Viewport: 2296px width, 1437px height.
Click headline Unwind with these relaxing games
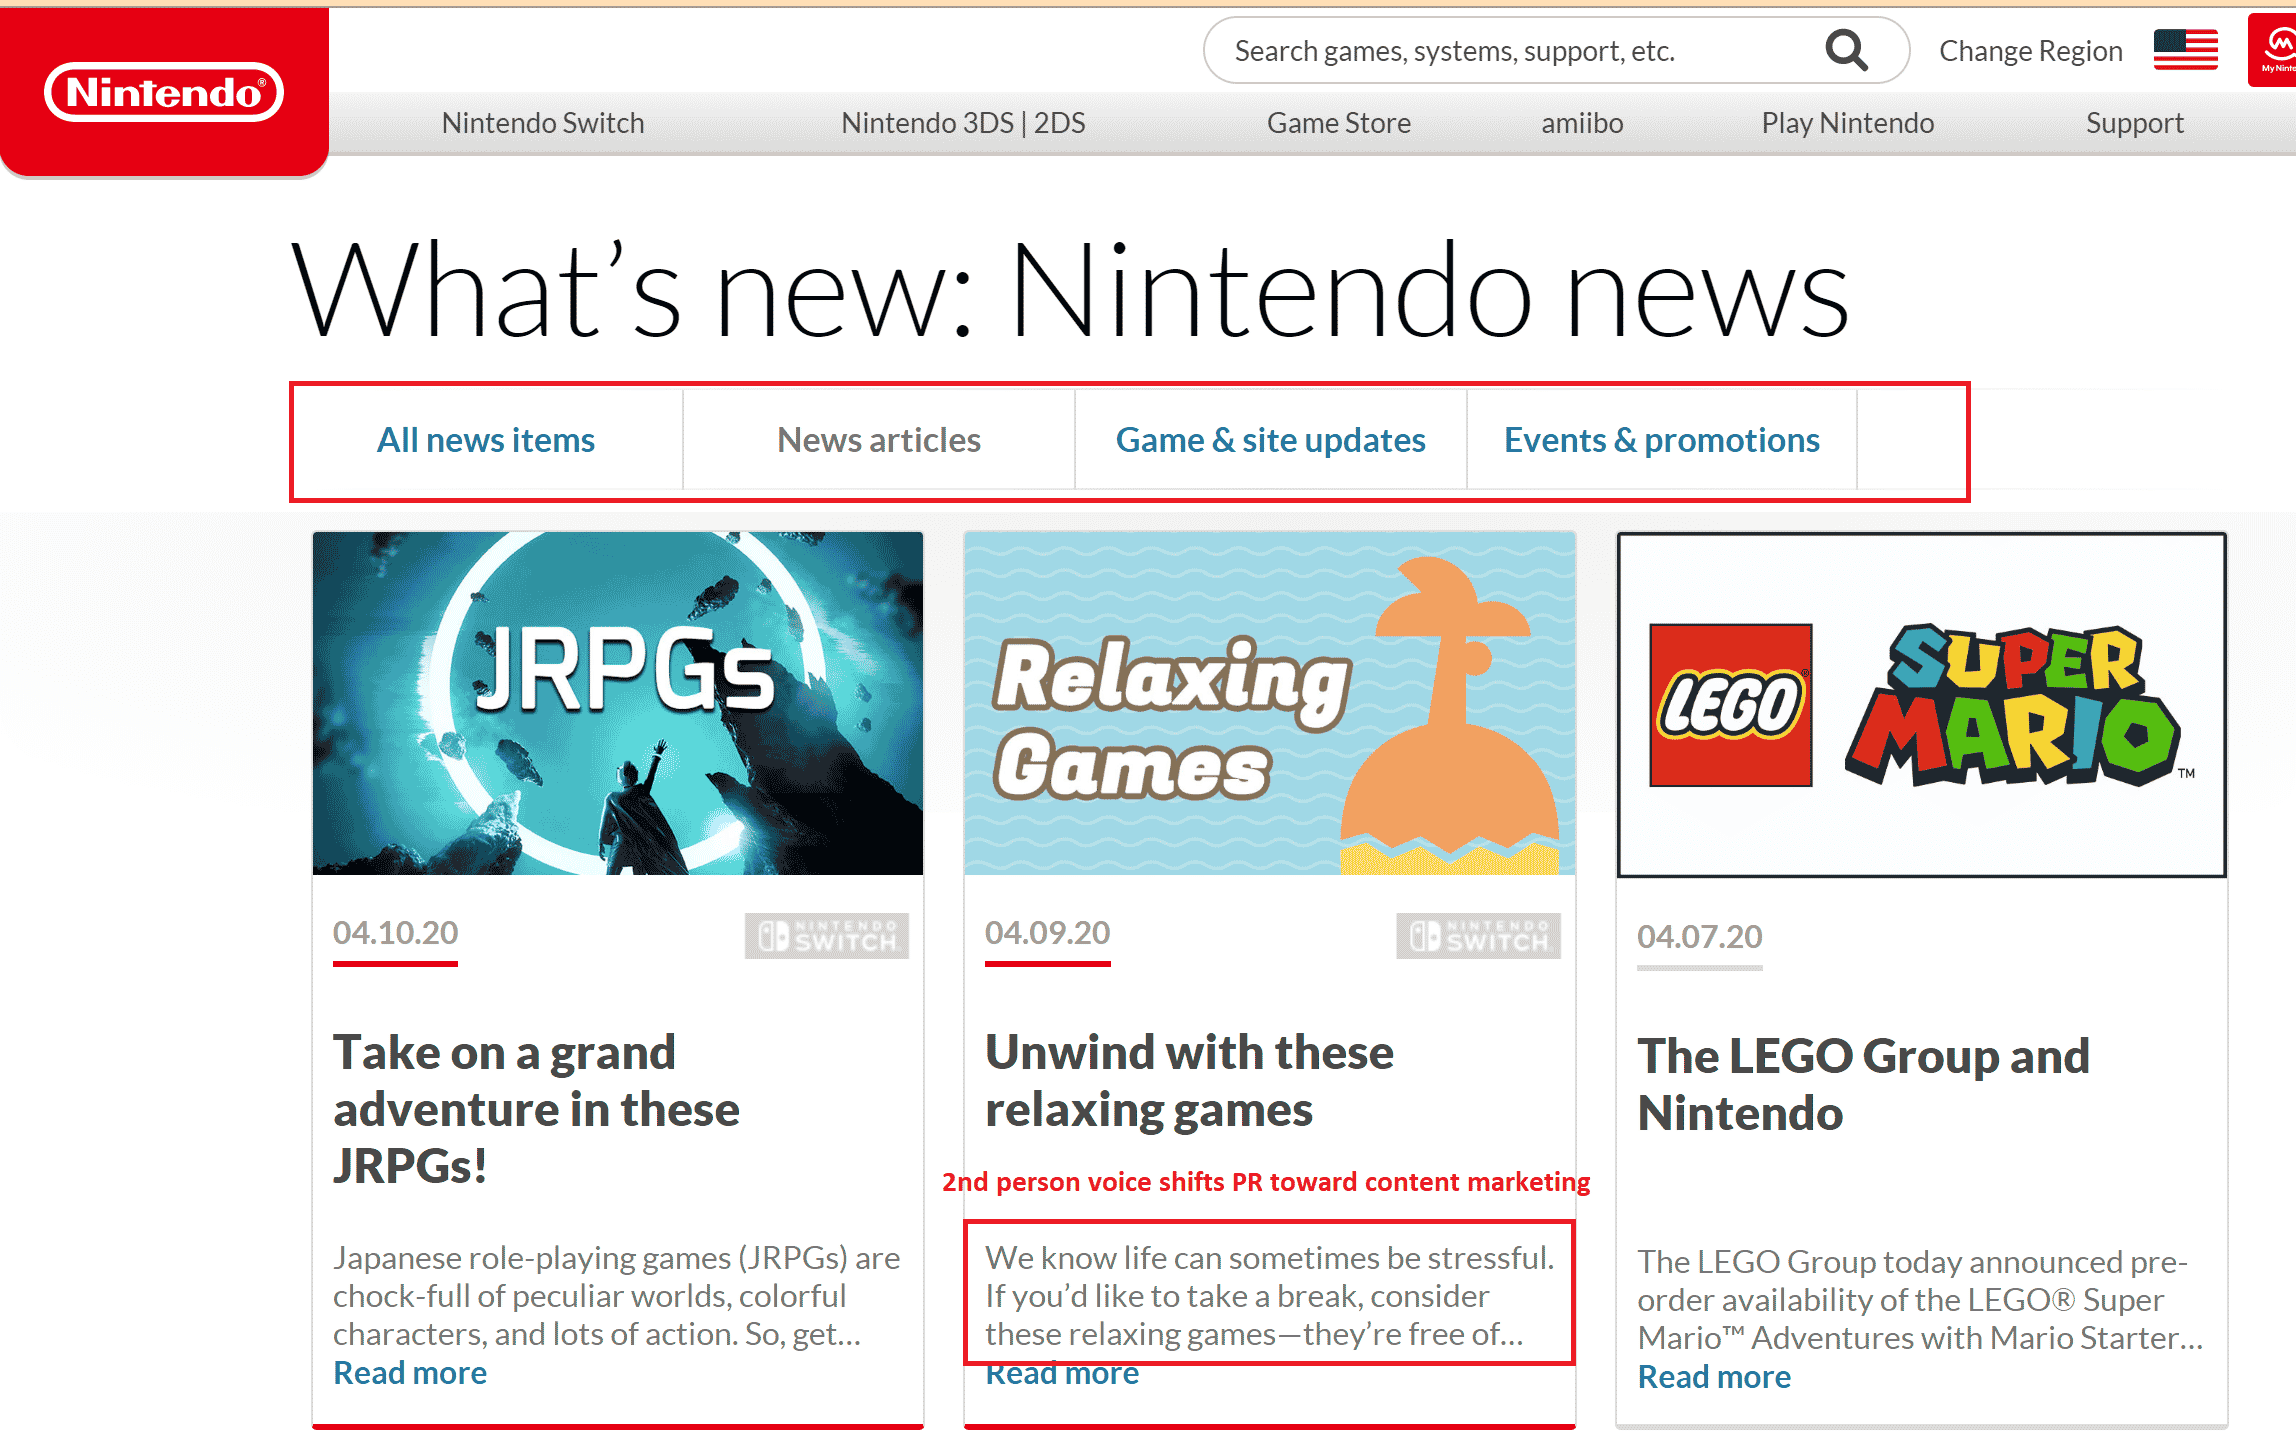[1189, 1081]
